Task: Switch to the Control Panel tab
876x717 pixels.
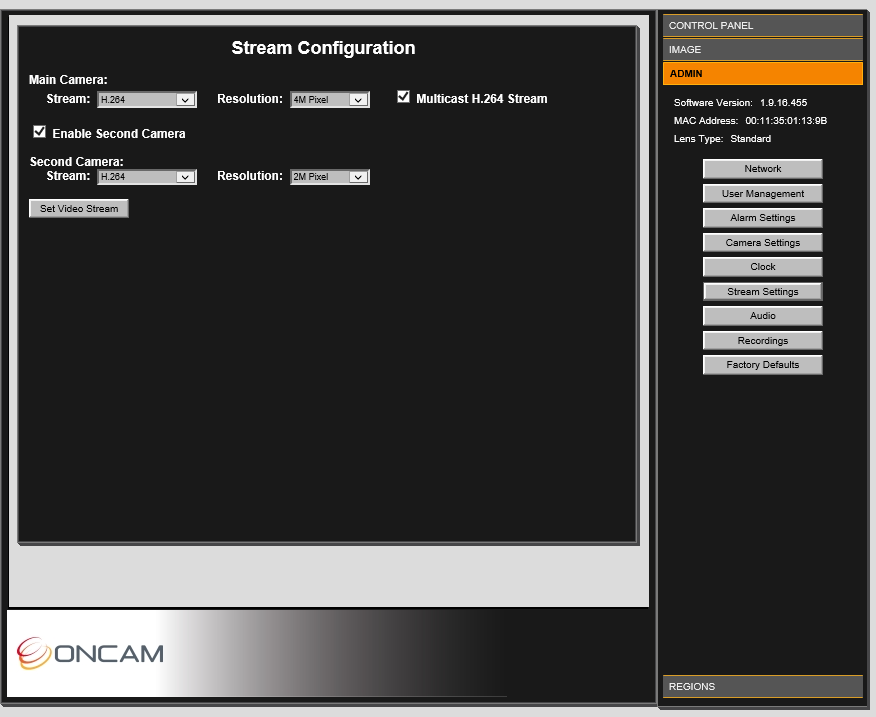Action: [x=763, y=26]
